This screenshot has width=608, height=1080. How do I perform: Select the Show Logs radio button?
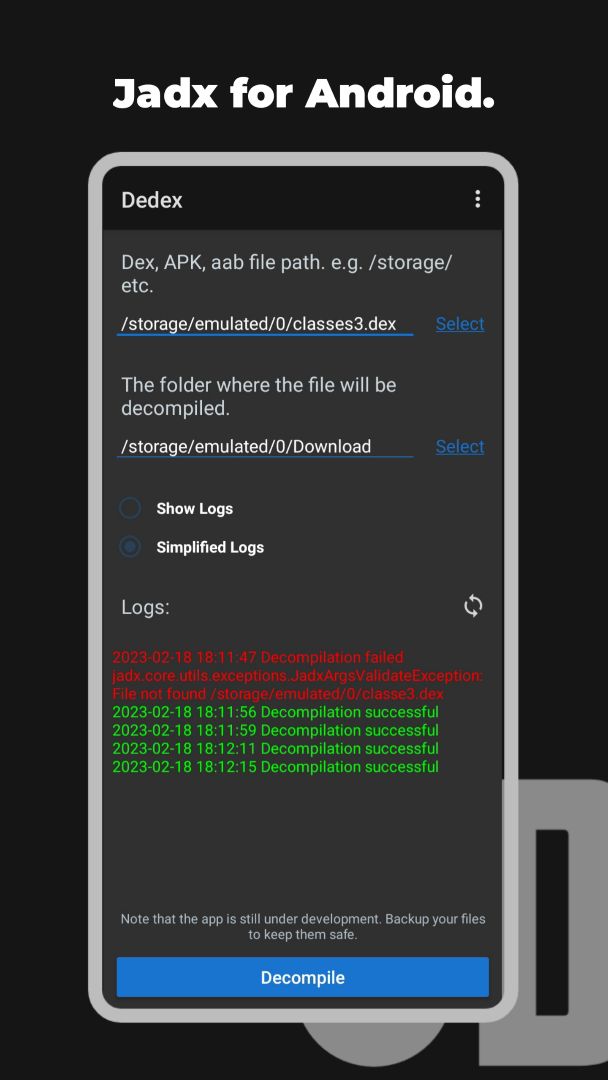click(x=130, y=508)
